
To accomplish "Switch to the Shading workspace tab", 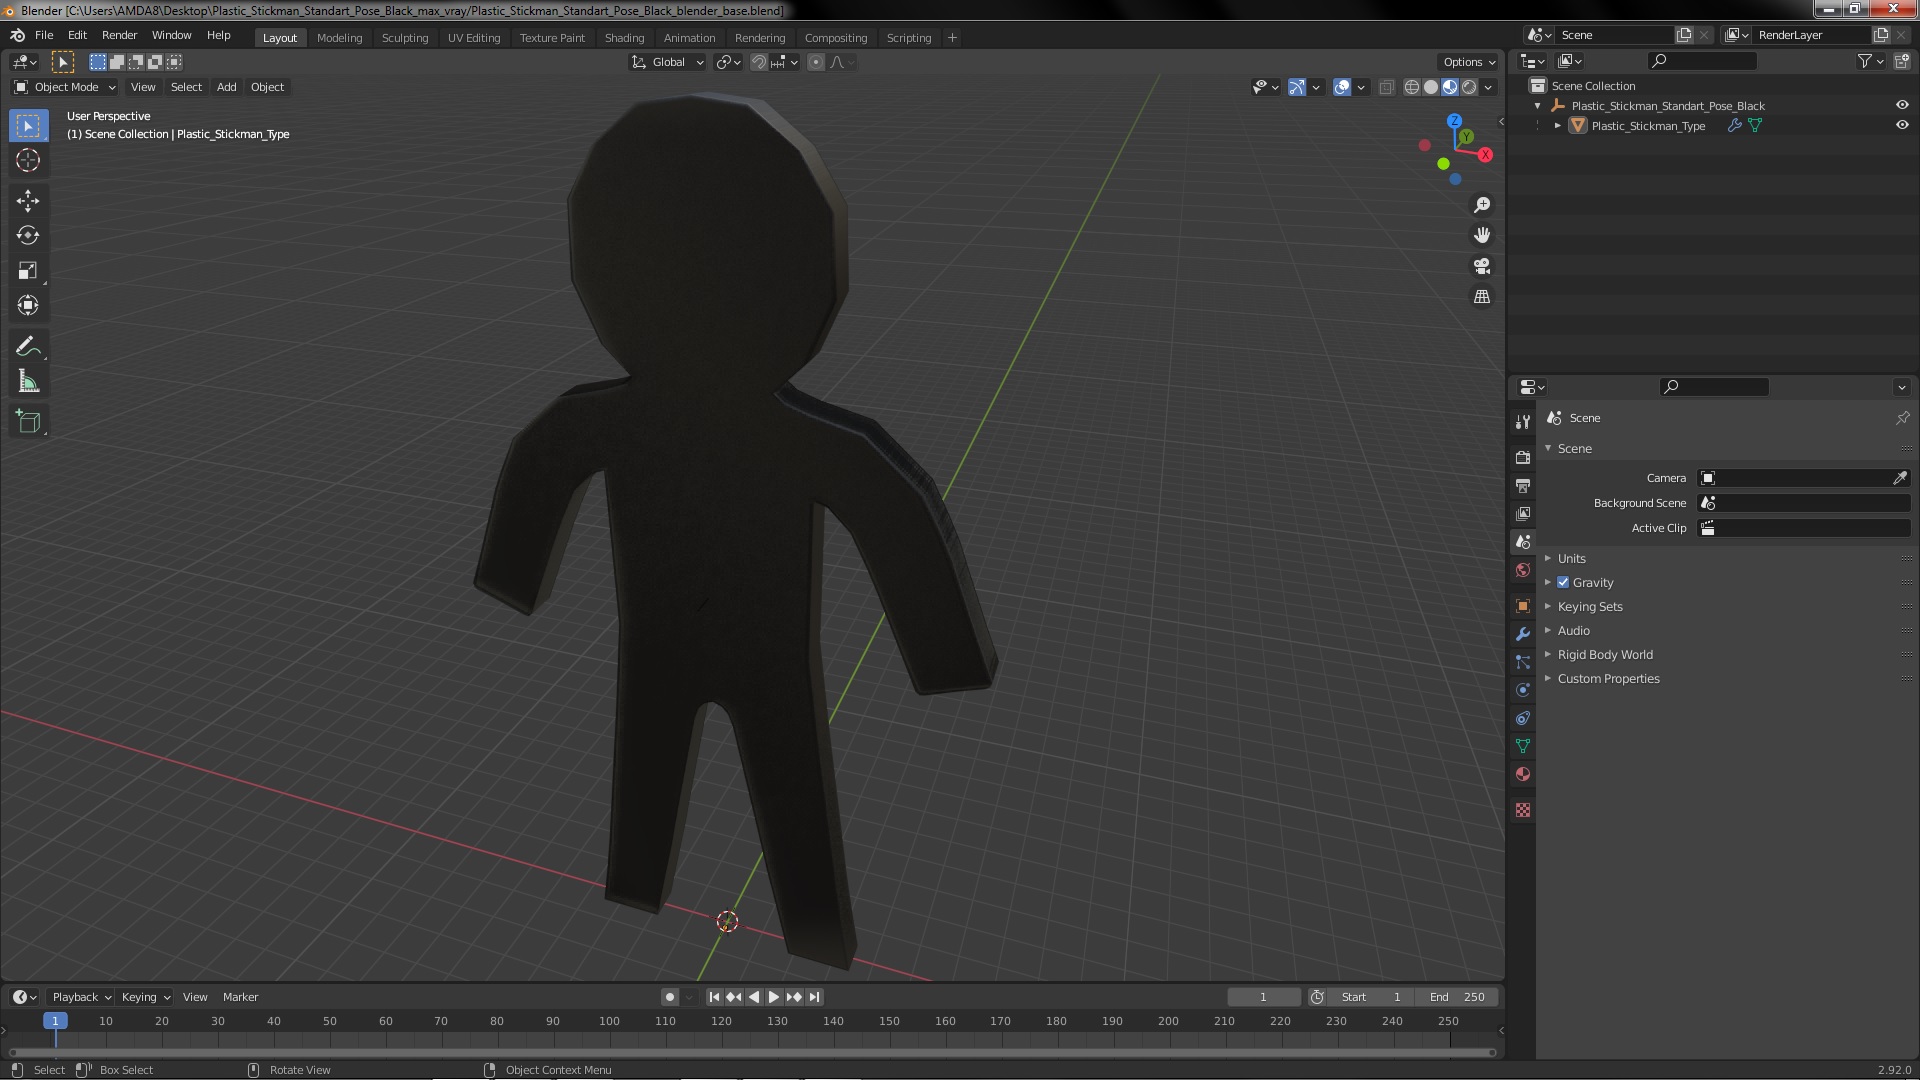I will (624, 38).
